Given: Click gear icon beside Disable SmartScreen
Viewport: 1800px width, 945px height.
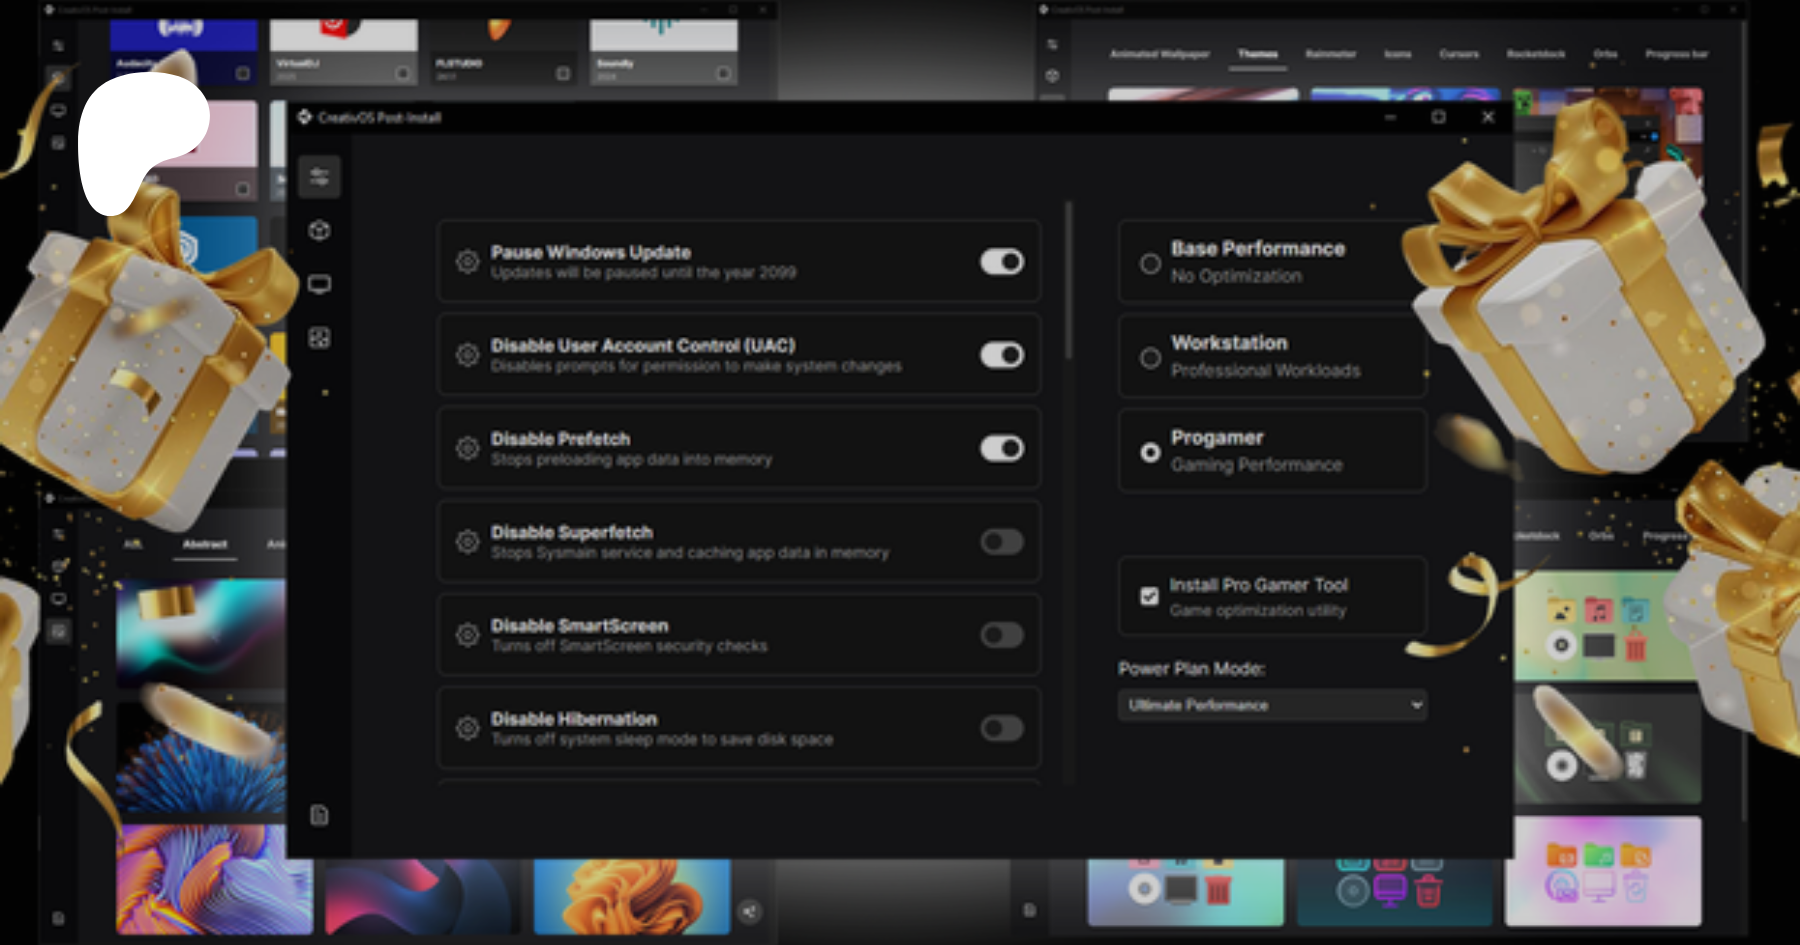Looking at the screenshot, I should pyautogui.click(x=467, y=635).
